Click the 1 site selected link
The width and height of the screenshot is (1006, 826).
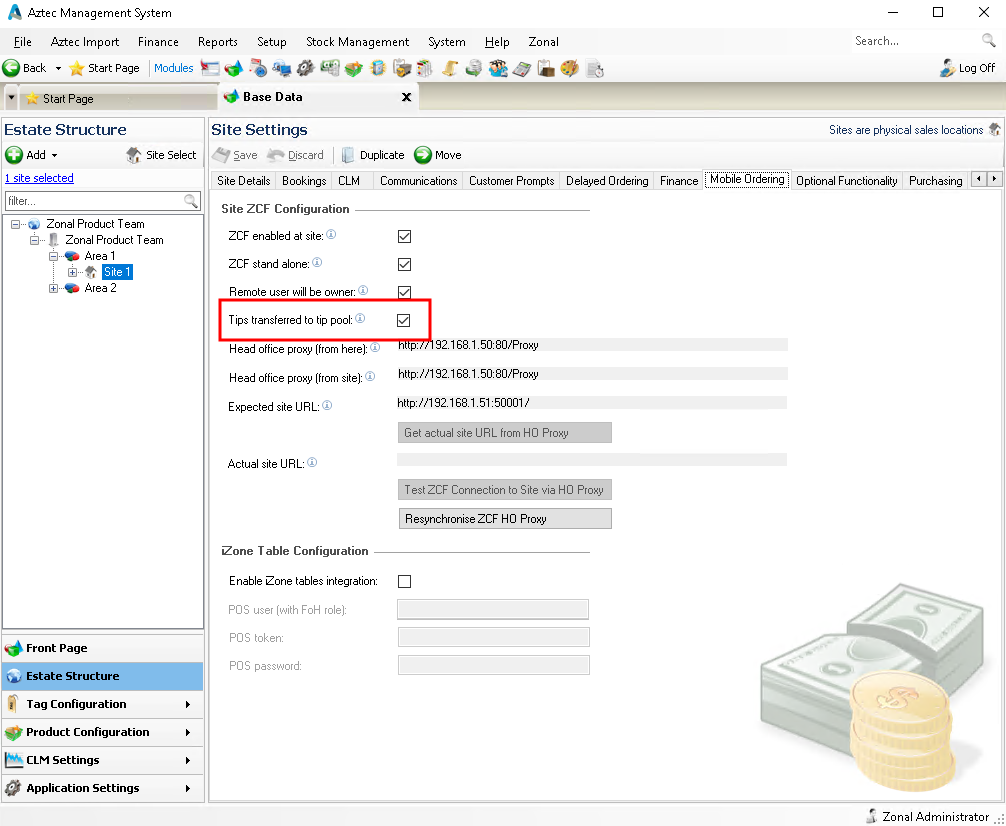pyautogui.click(x=39, y=178)
